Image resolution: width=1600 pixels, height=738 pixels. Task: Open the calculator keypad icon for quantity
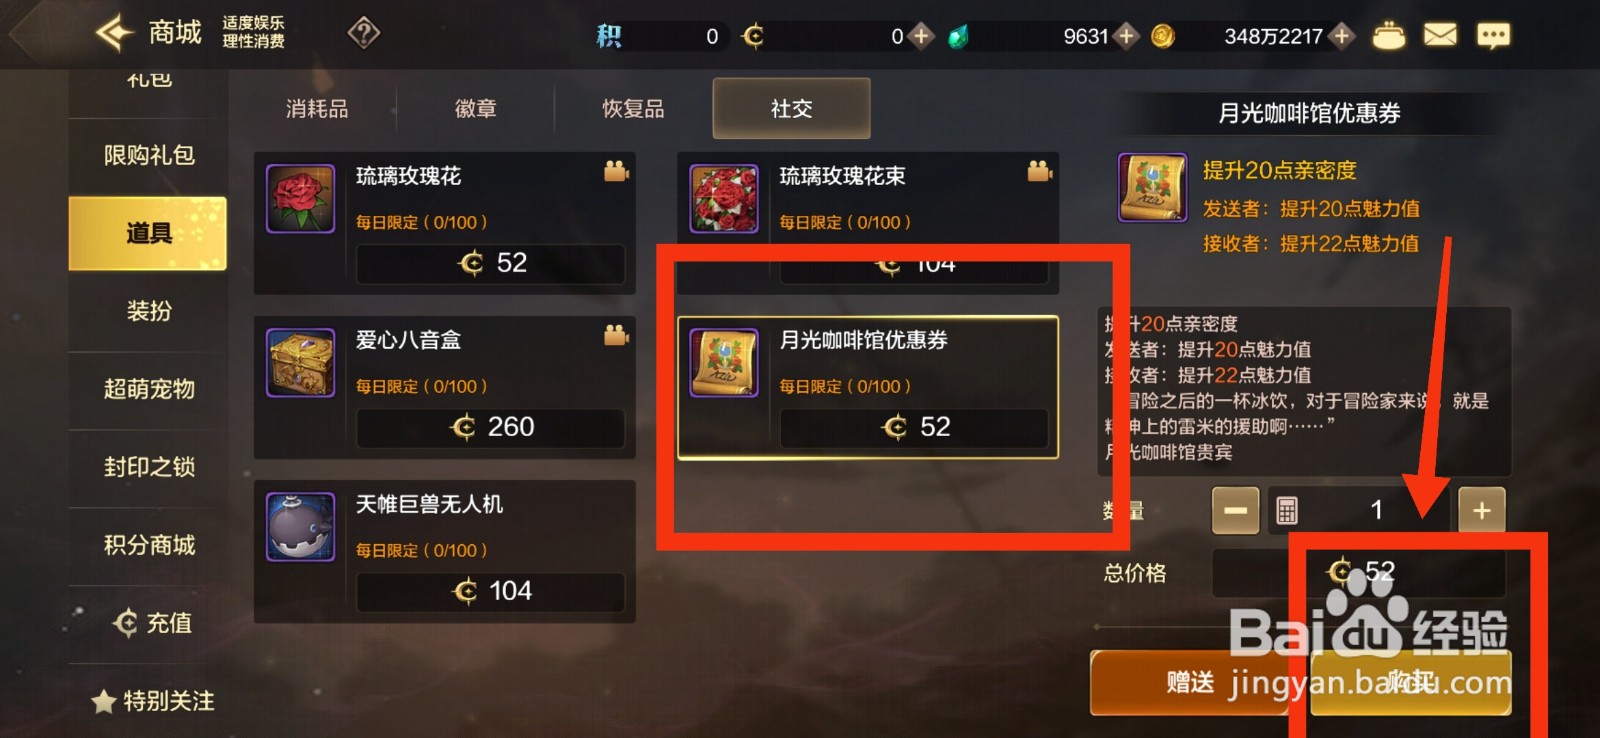pyautogui.click(x=1287, y=510)
